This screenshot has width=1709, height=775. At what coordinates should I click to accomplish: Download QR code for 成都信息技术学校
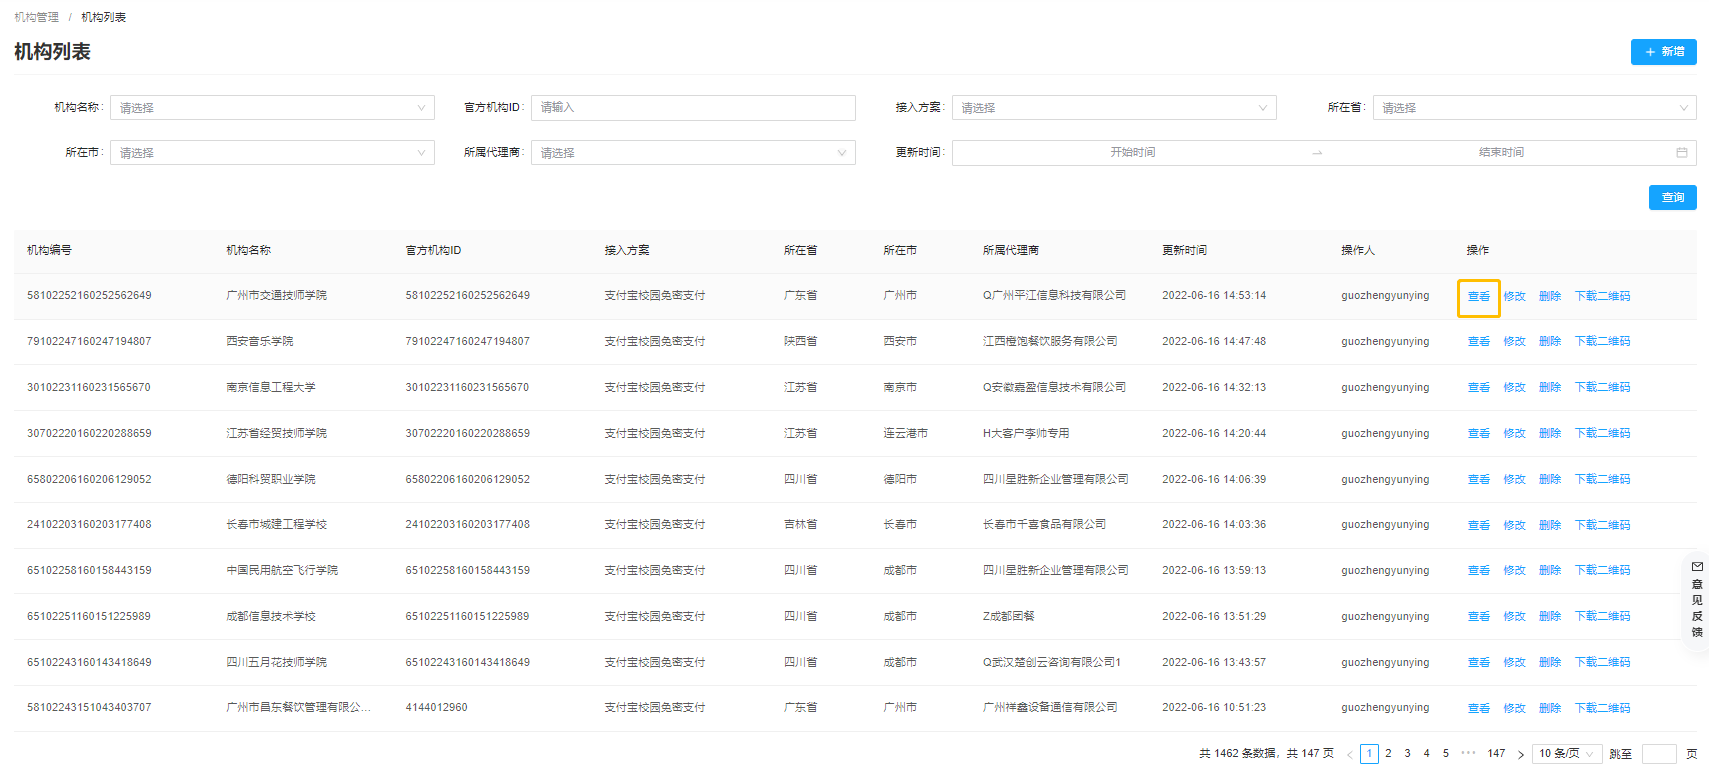click(x=1602, y=617)
